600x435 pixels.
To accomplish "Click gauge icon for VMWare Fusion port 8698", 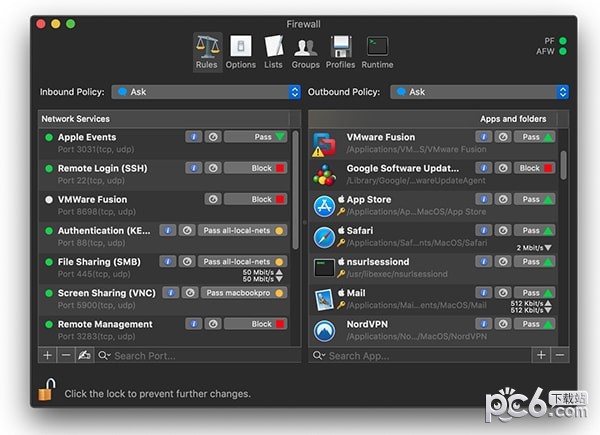I will pos(213,199).
